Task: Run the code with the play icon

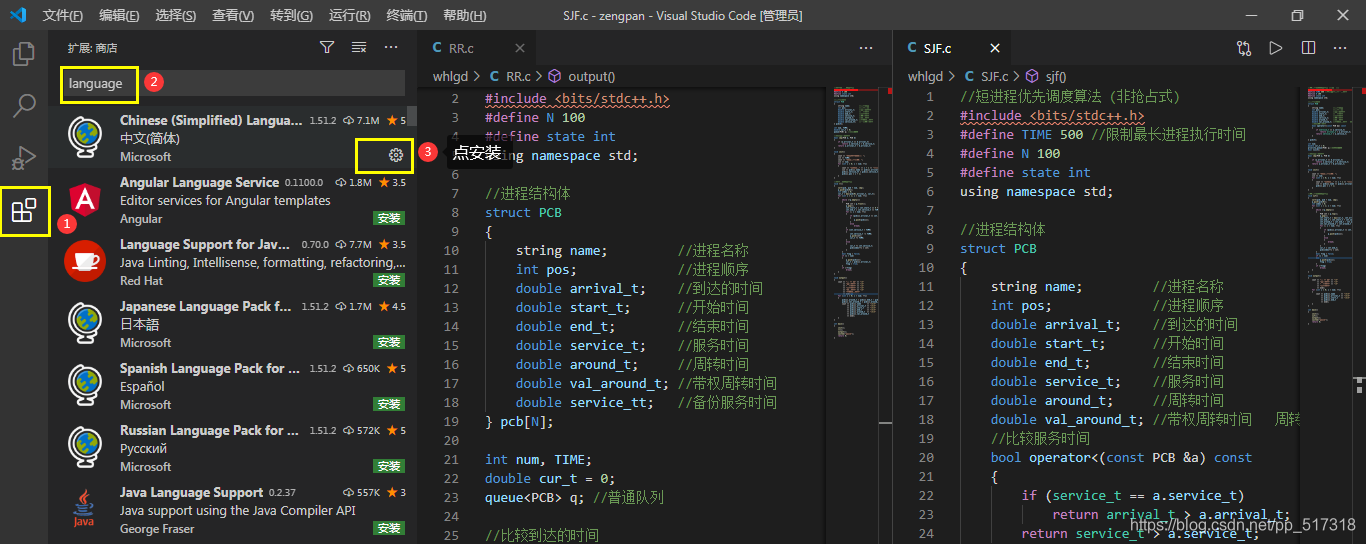Action: [1276, 48]
